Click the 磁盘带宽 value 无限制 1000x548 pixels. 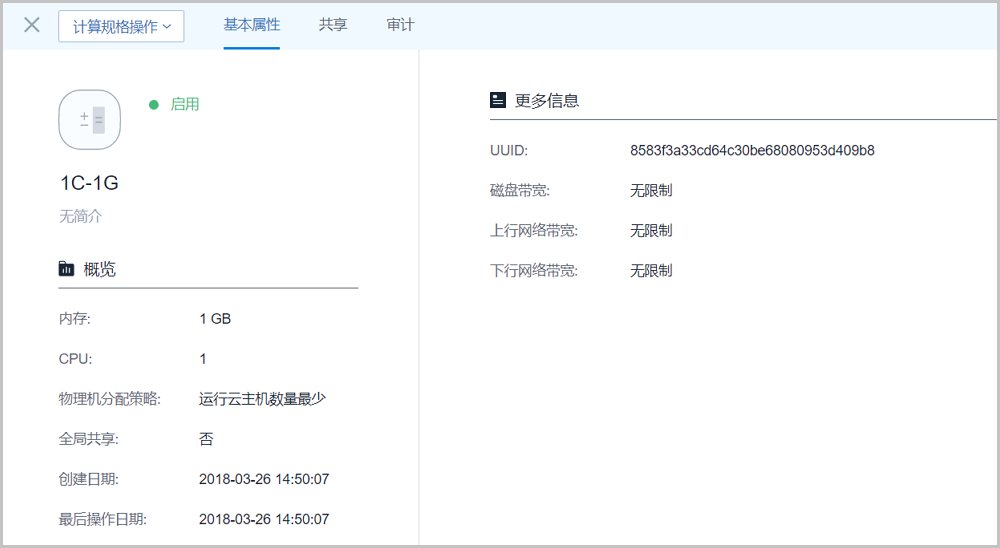(x=651, y=190)
